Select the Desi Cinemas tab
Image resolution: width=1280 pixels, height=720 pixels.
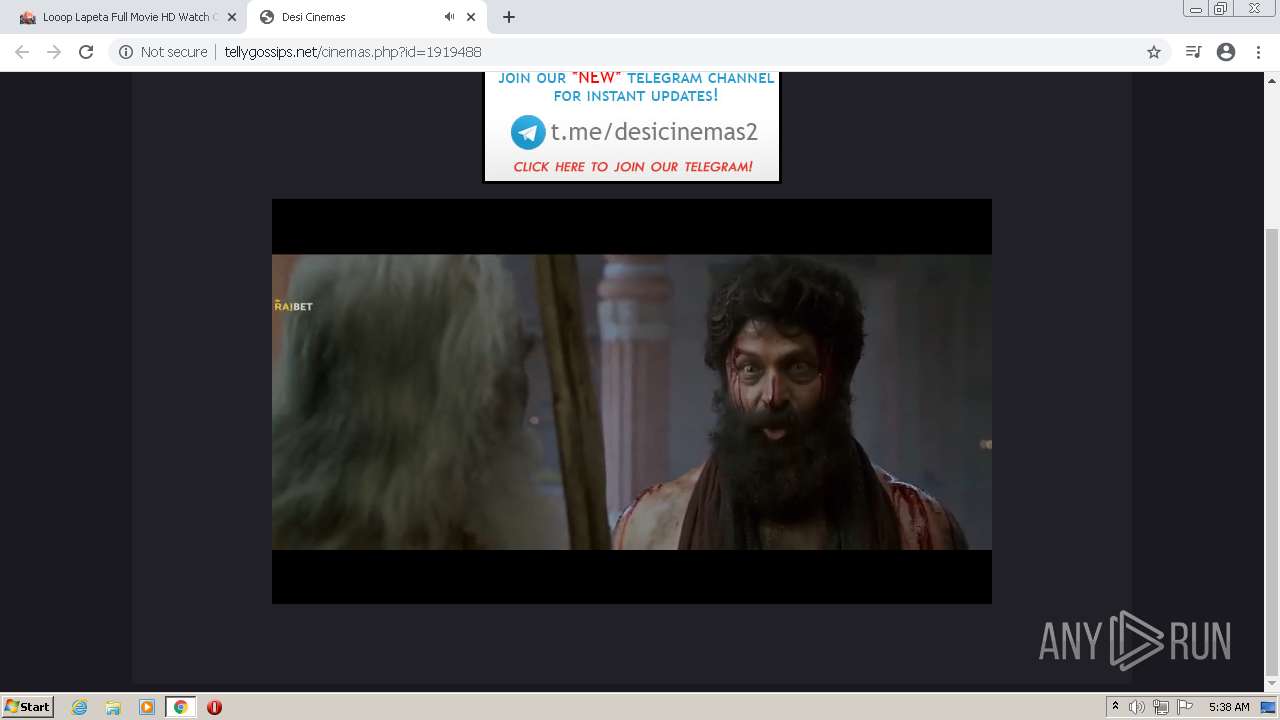(365, 17)
